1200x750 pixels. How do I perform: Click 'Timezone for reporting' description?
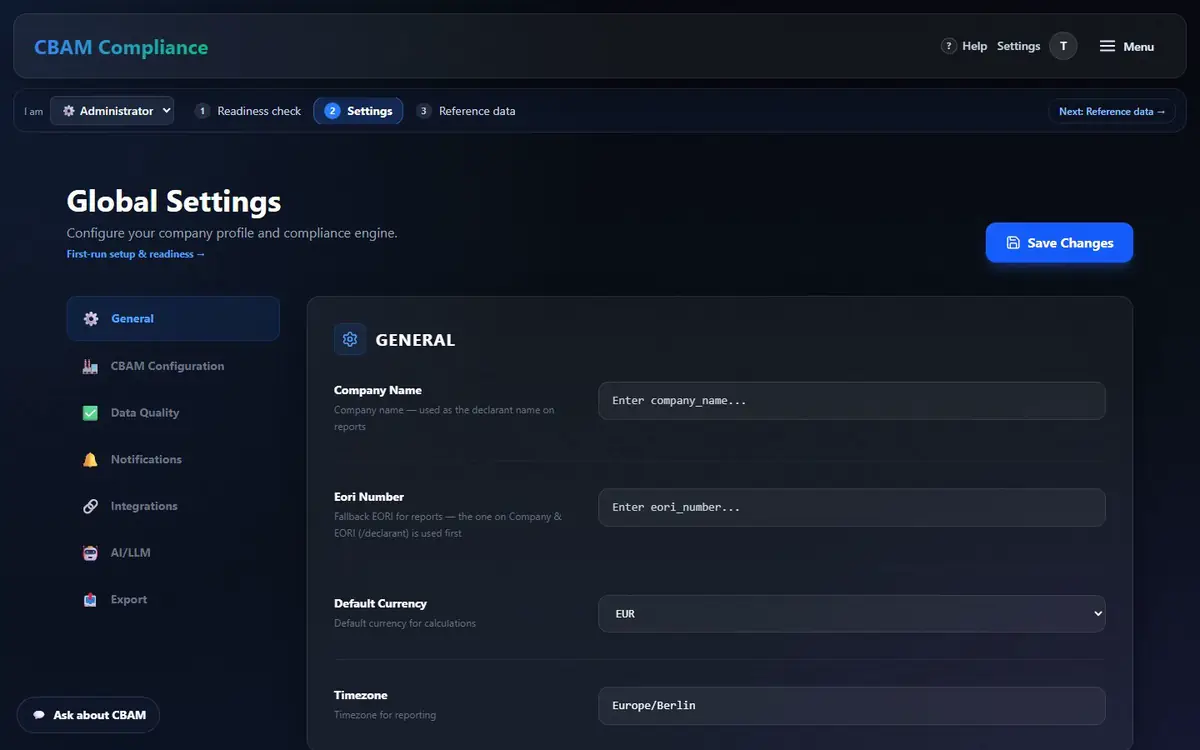385,715
